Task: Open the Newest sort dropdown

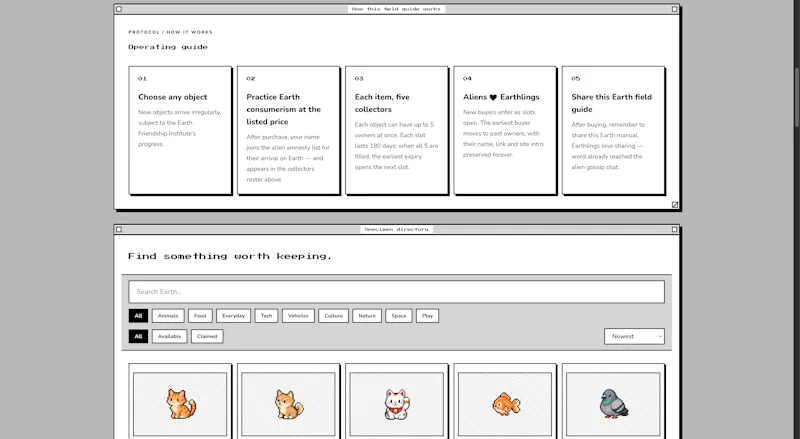Action: (634, 336)
